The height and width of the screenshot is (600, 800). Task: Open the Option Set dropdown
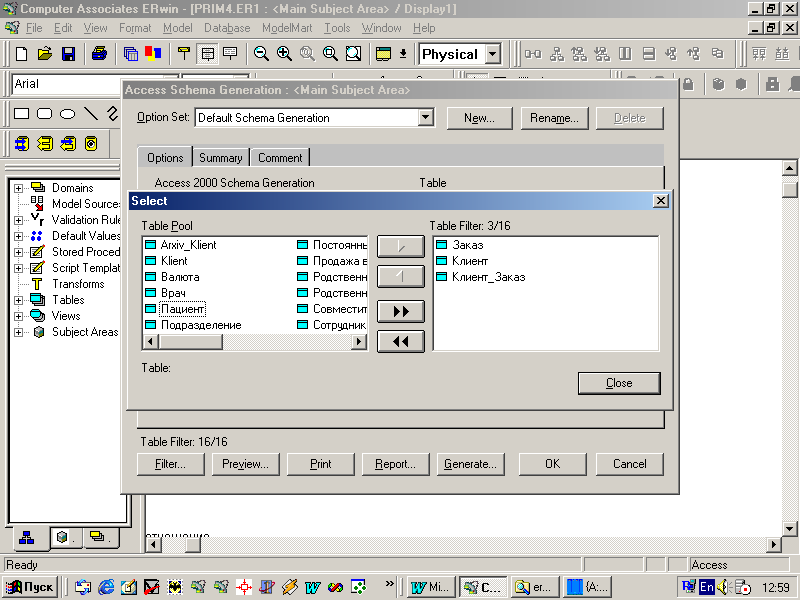point(426,118)
